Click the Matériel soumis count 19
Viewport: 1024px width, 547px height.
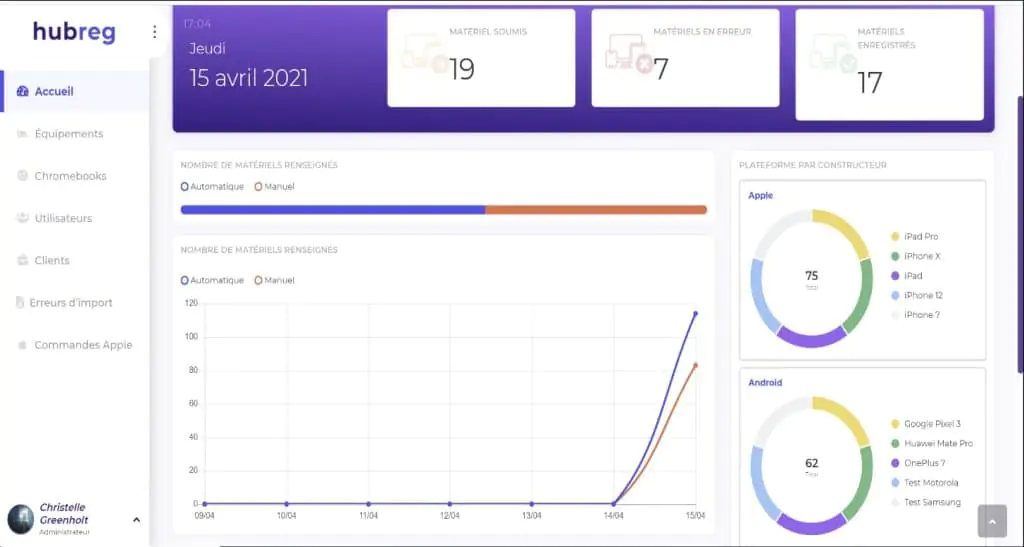[462, 69]
